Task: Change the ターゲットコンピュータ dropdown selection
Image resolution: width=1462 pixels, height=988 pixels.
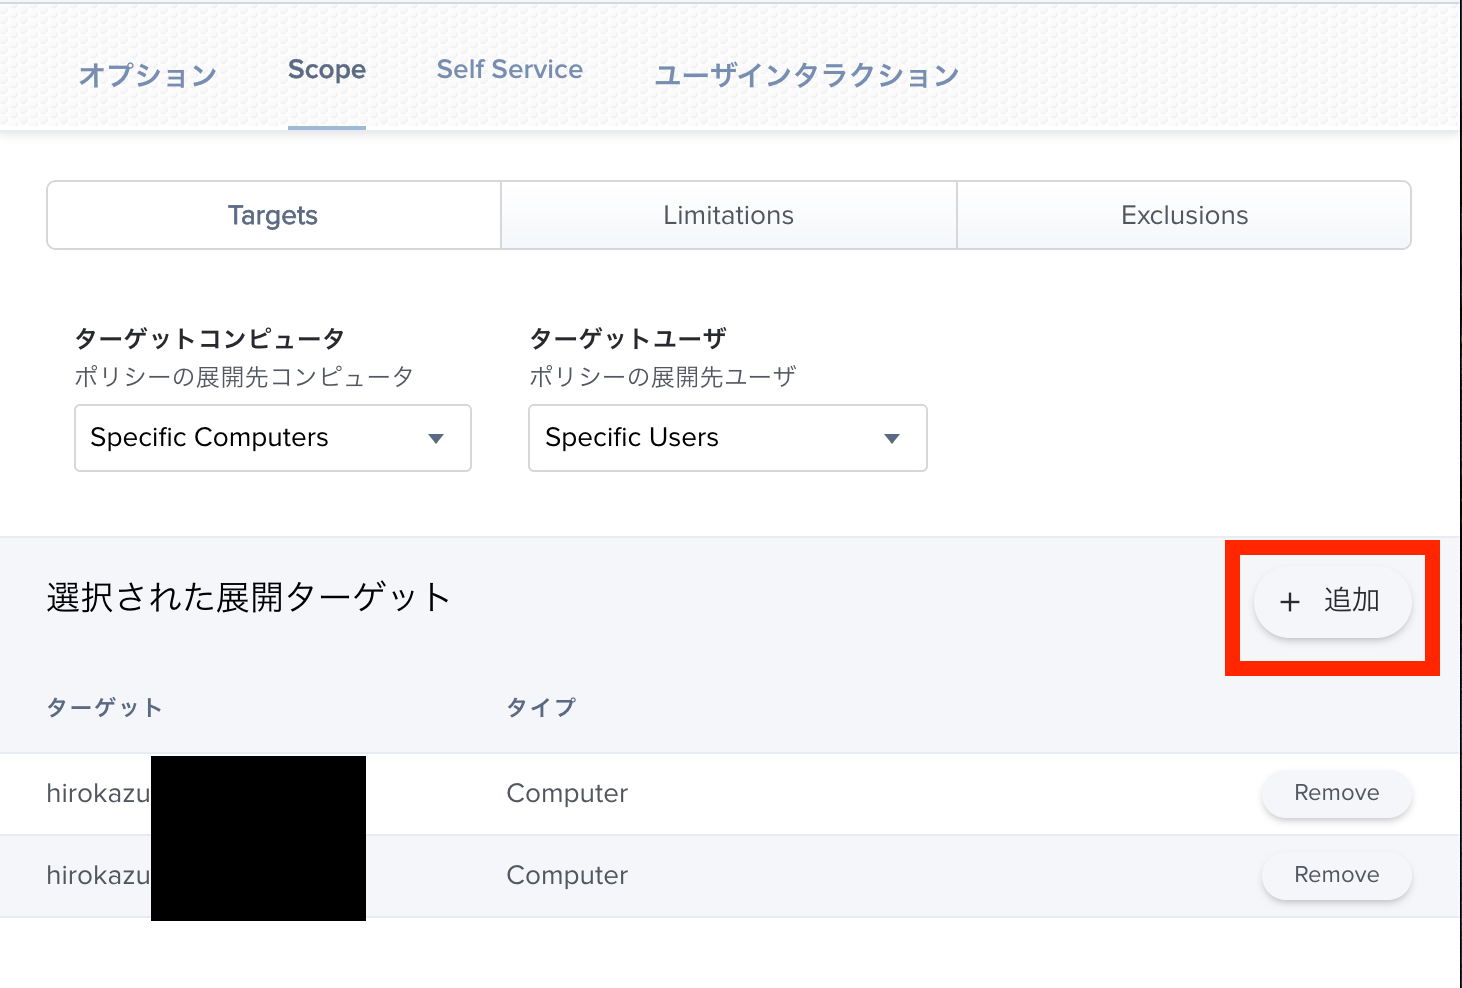Action: tap(270, 438)
